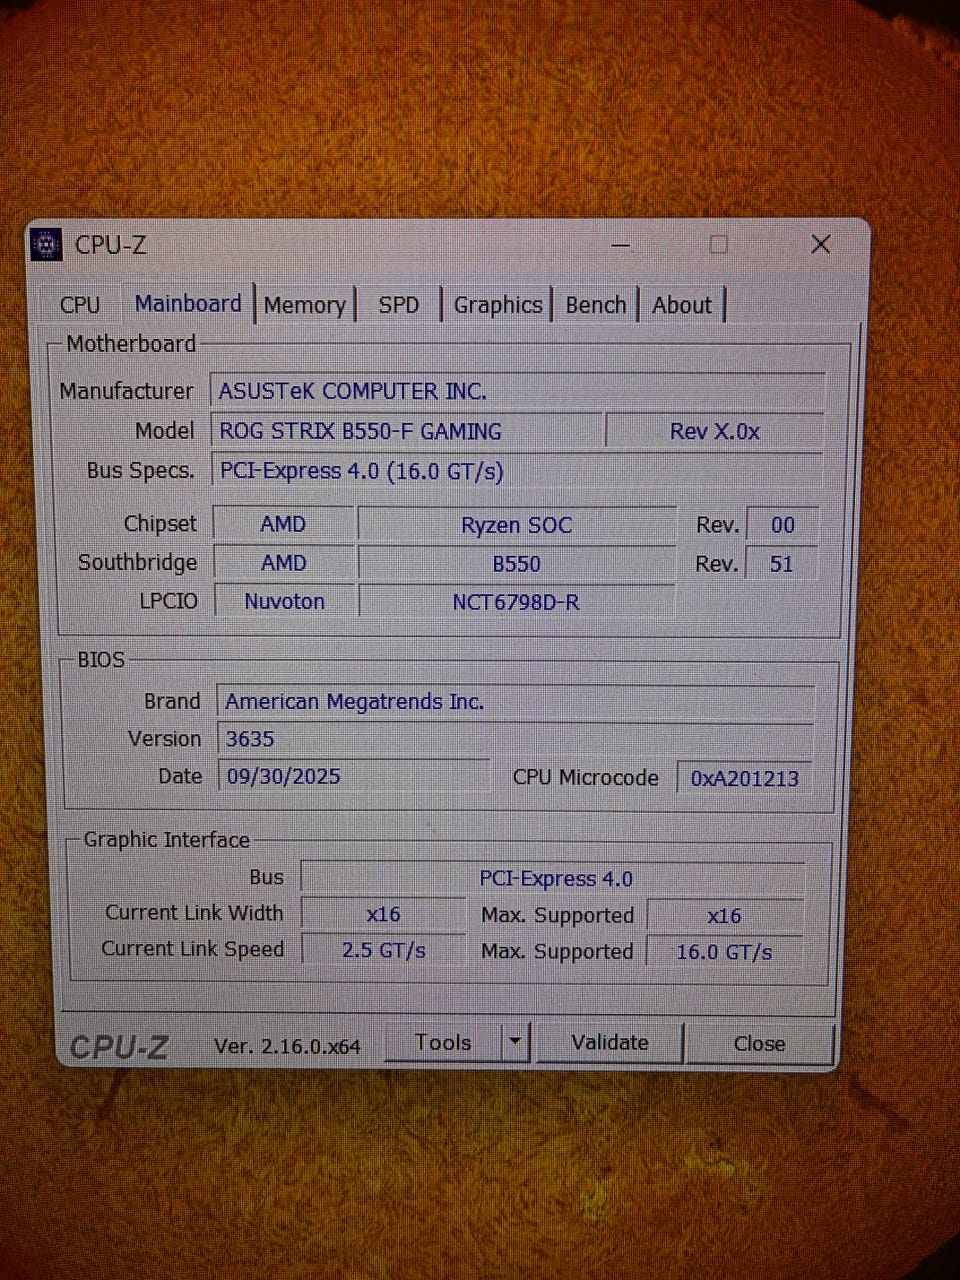The width and height of the screenshot is (960, 1280).
Task: Click the max supported speed 16.0 GT/s
Action: [725, 952]
